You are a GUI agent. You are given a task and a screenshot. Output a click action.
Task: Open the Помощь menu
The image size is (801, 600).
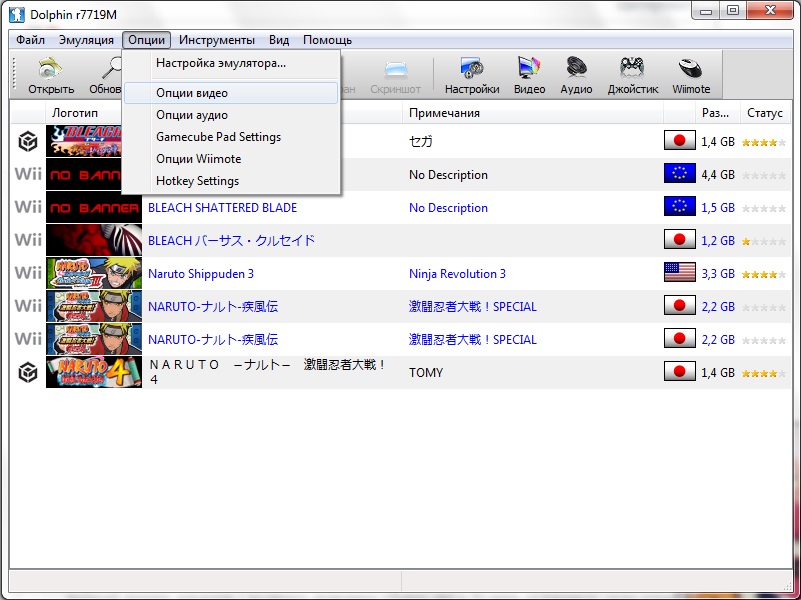click(327, 40)
